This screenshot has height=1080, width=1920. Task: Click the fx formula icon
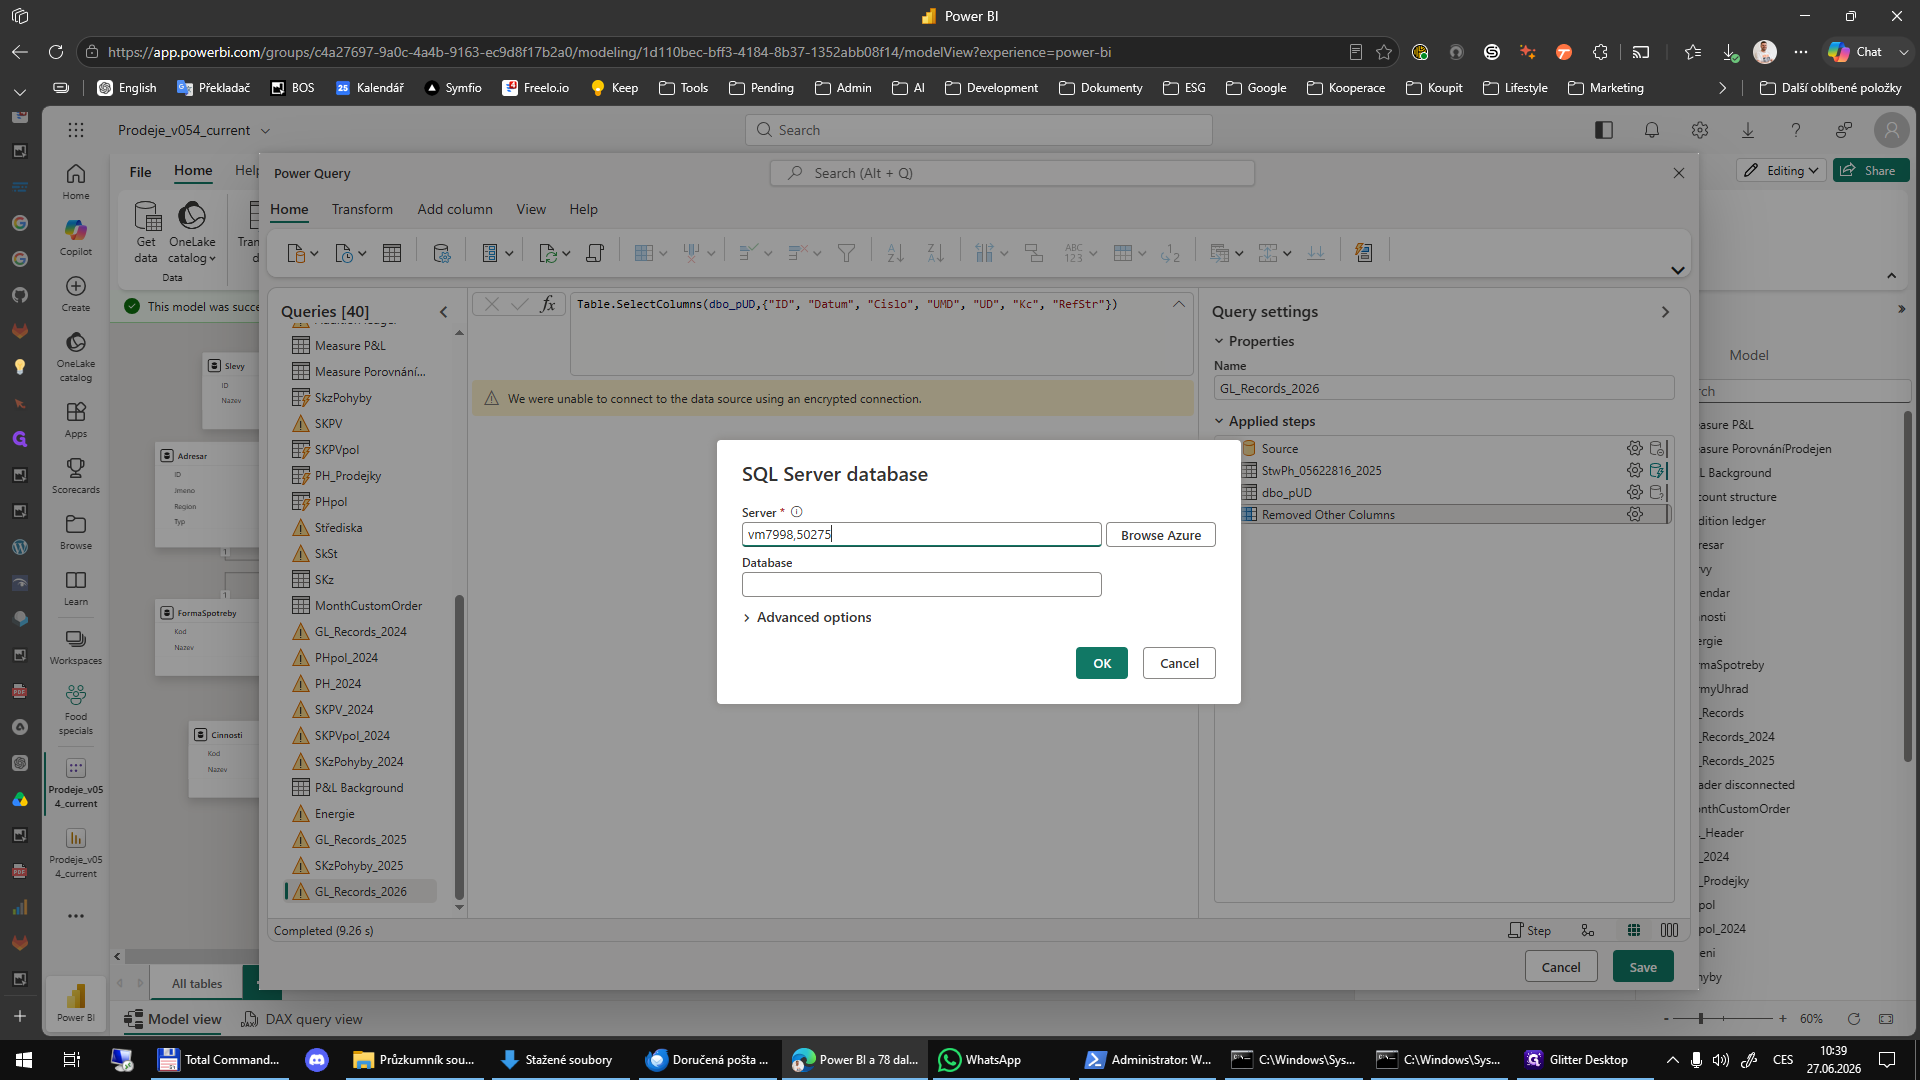click(548, 304)
